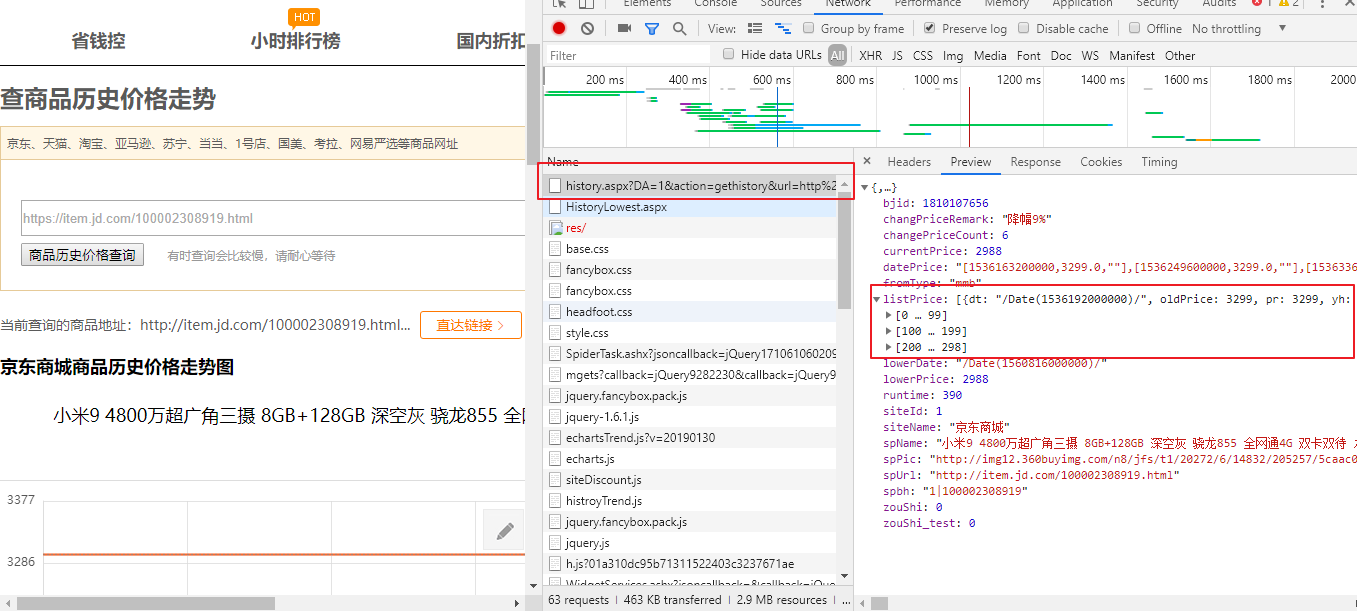Select the siteDiscount.js request
The image size is (1357, 611).
(x=690, y=480)
